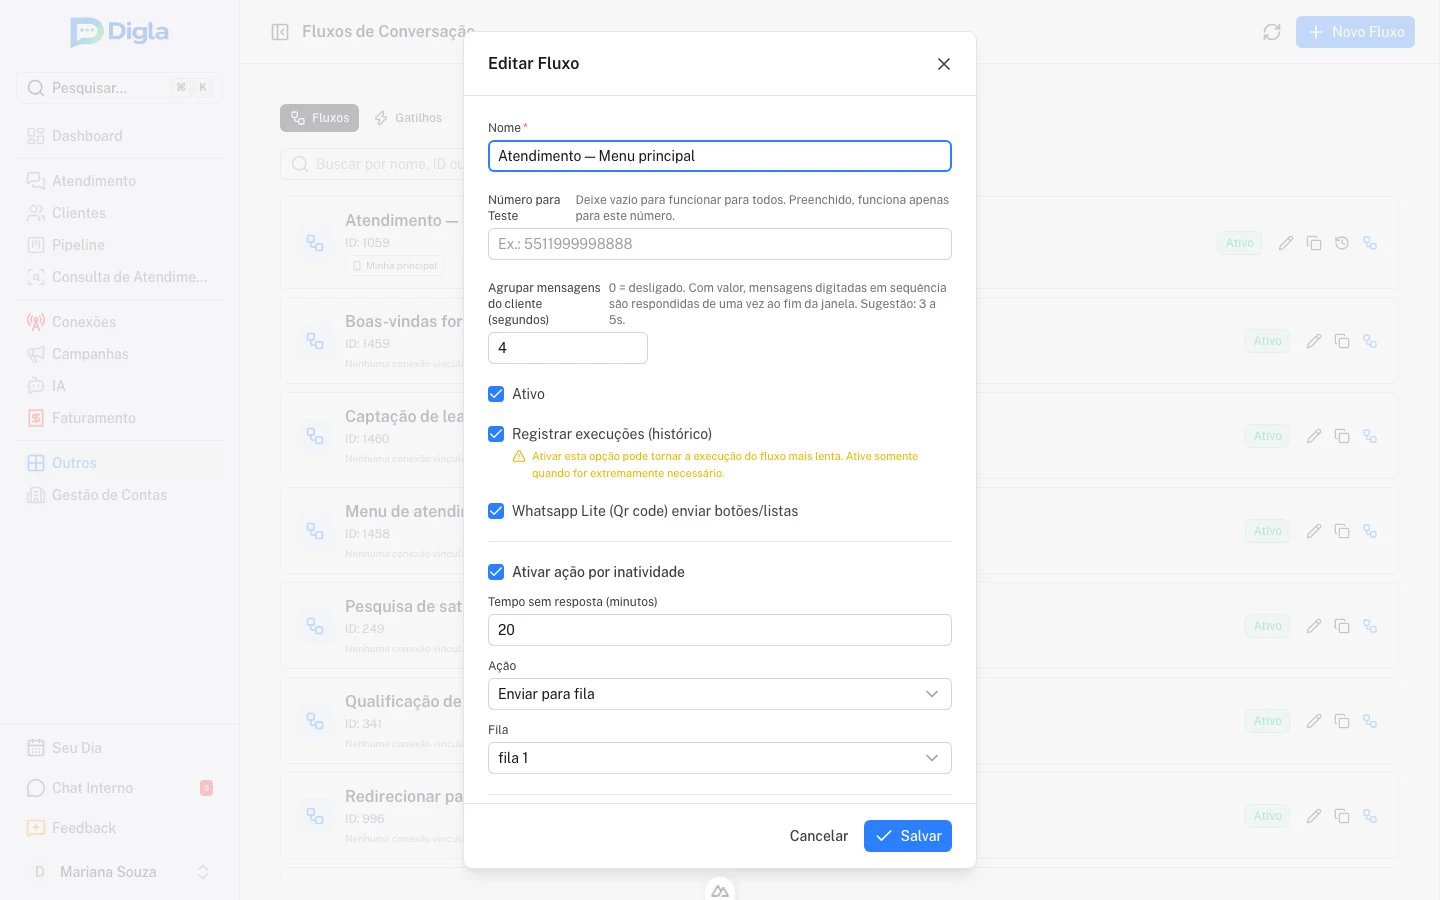Click the pencil edit icon for flow ID 1059
Screen dimensions: 1440x900
[x=1286, y=243]
